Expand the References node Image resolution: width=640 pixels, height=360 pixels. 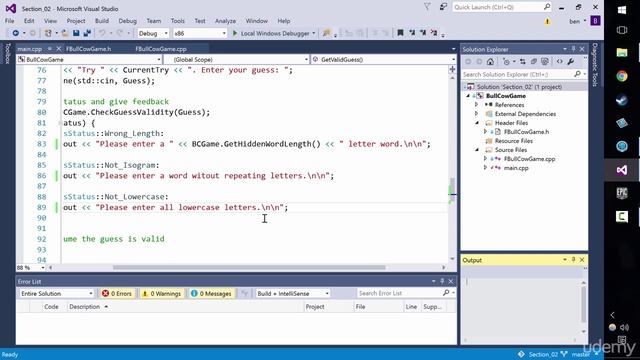476,105
